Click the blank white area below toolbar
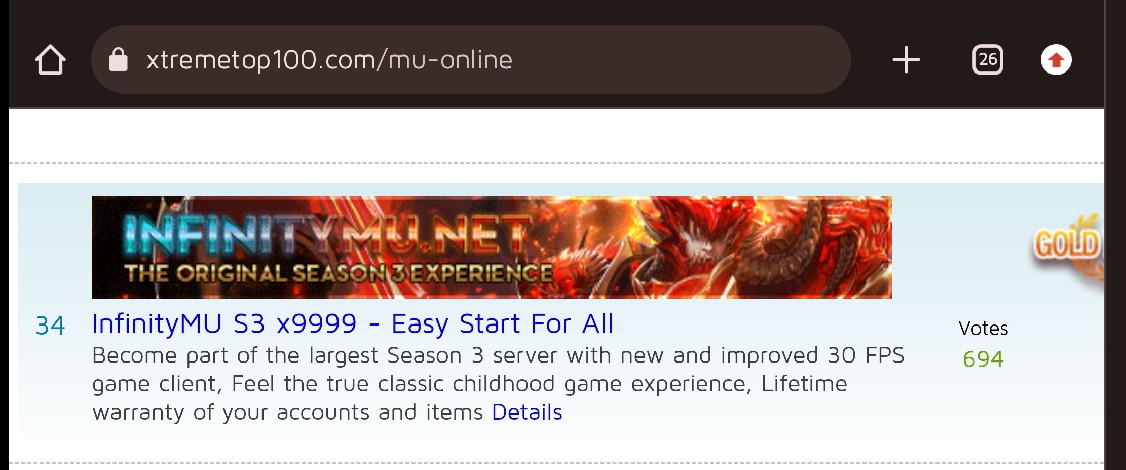This screenshot has width=1126, height=470. coord(557,135)
